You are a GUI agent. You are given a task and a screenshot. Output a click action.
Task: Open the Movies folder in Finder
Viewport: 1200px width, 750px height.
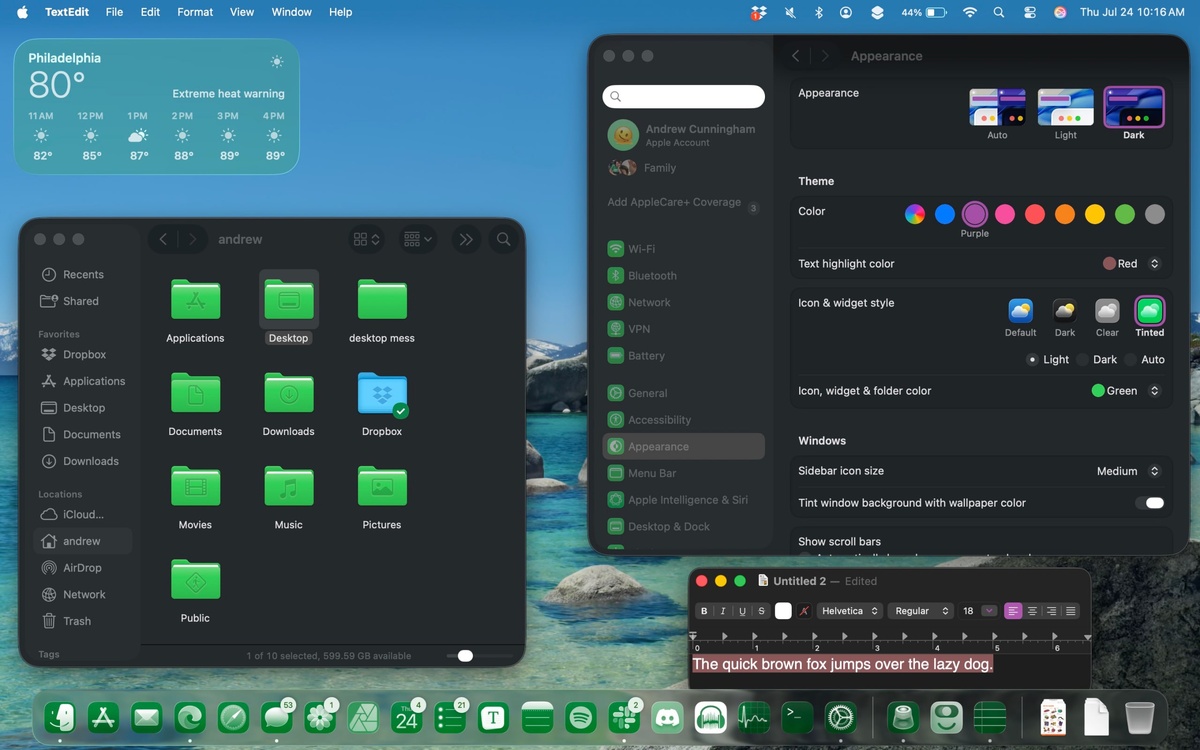pos(195,486)
